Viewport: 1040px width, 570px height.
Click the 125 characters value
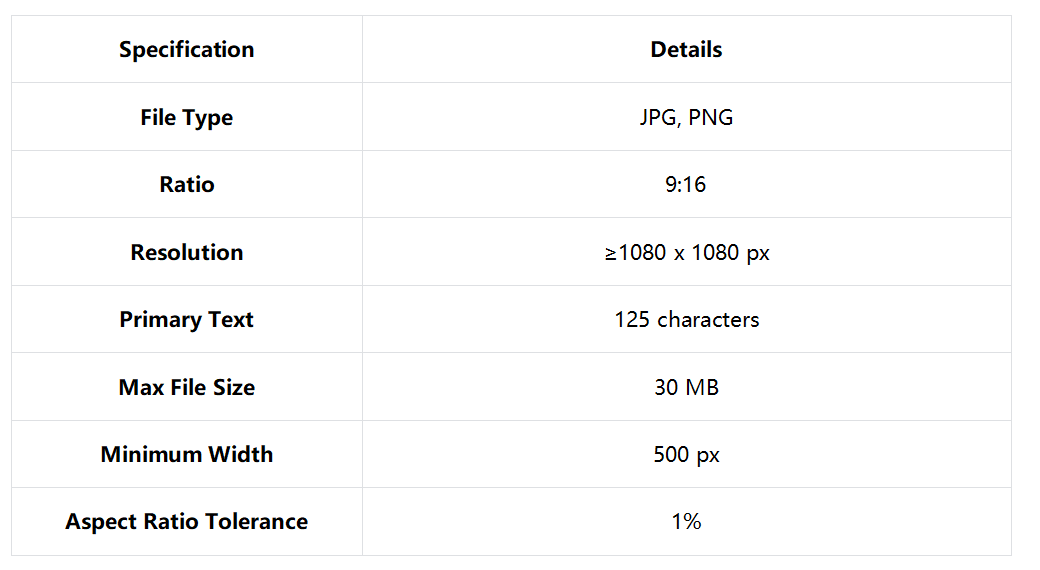tap(686, 320)
